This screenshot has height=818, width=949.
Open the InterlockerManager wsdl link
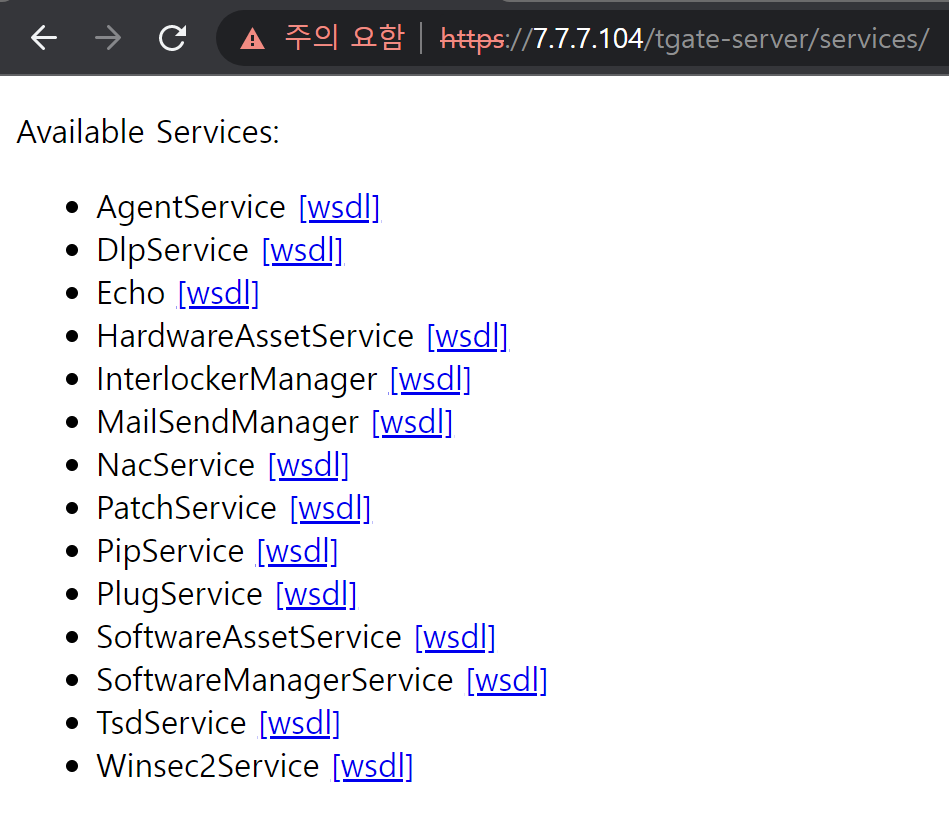tap(430, 379)
